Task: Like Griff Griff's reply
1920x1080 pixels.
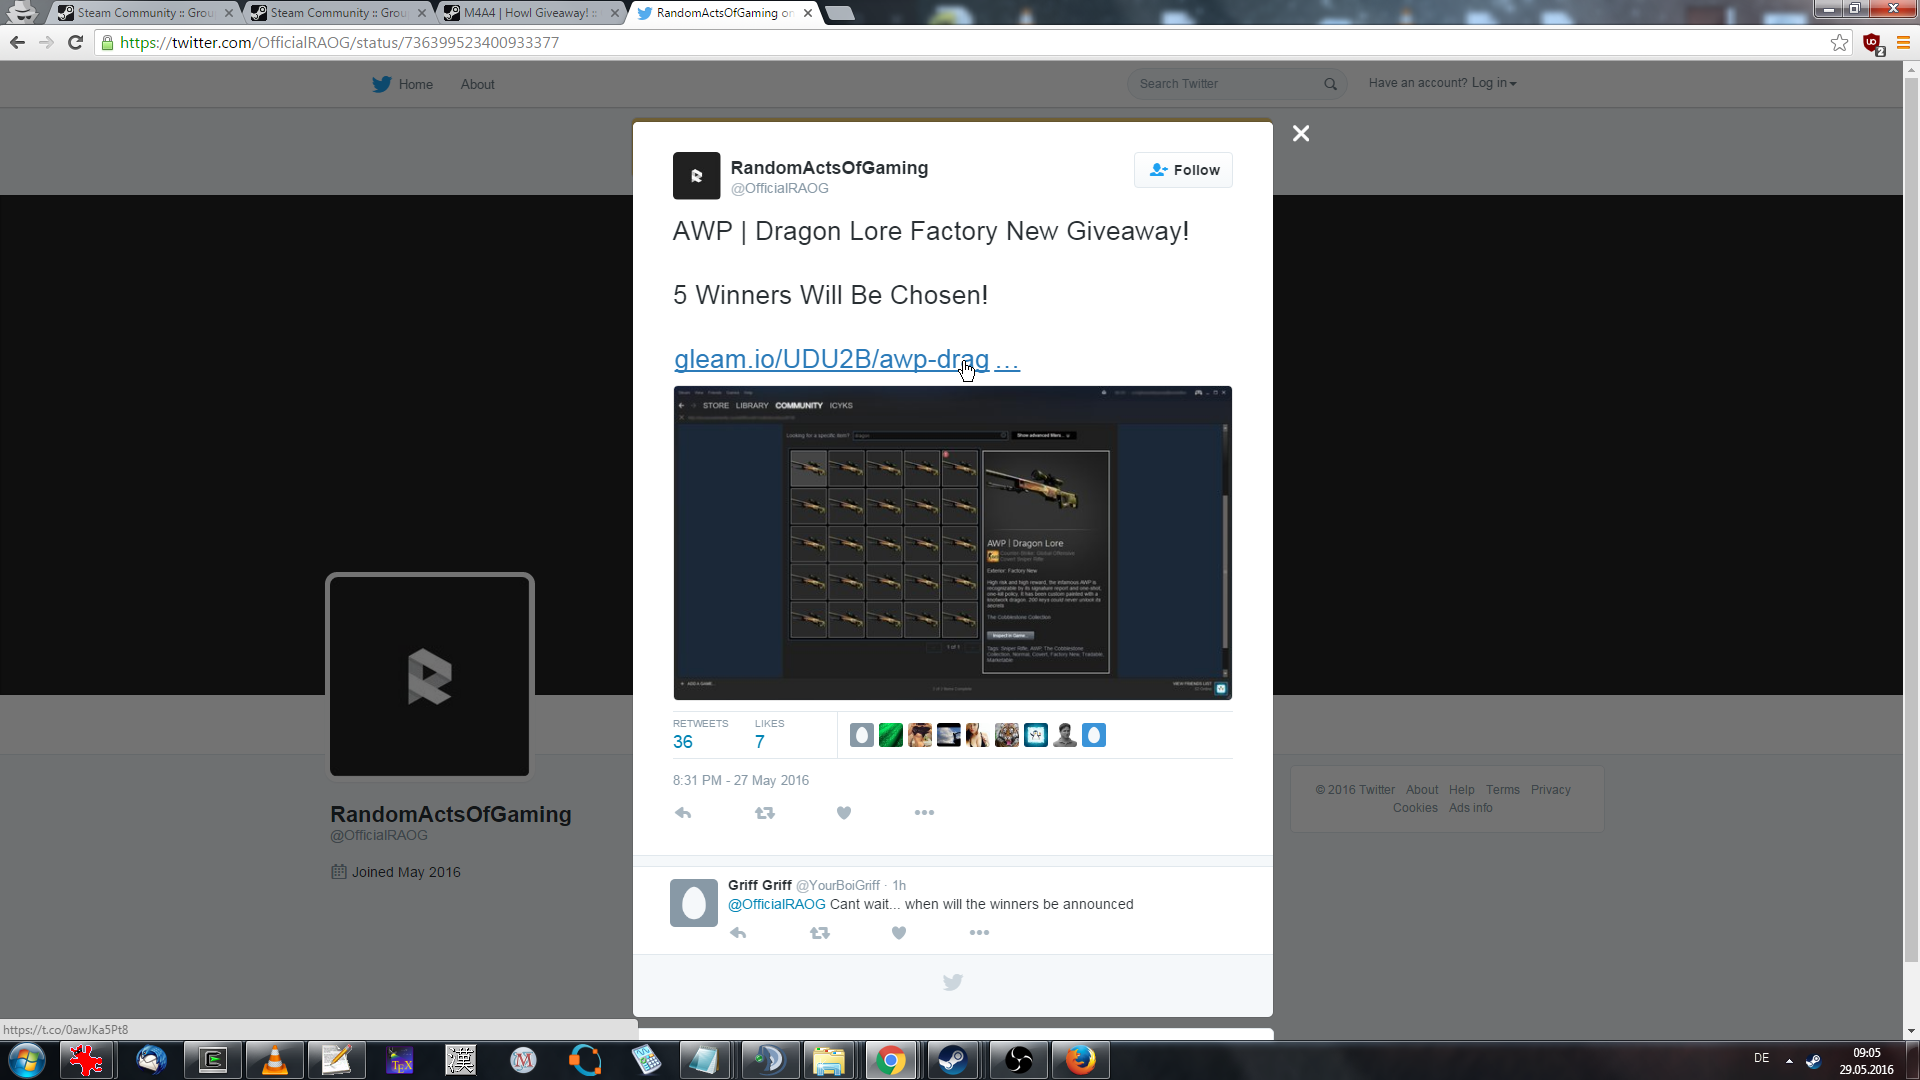Action: coord(899,933)
